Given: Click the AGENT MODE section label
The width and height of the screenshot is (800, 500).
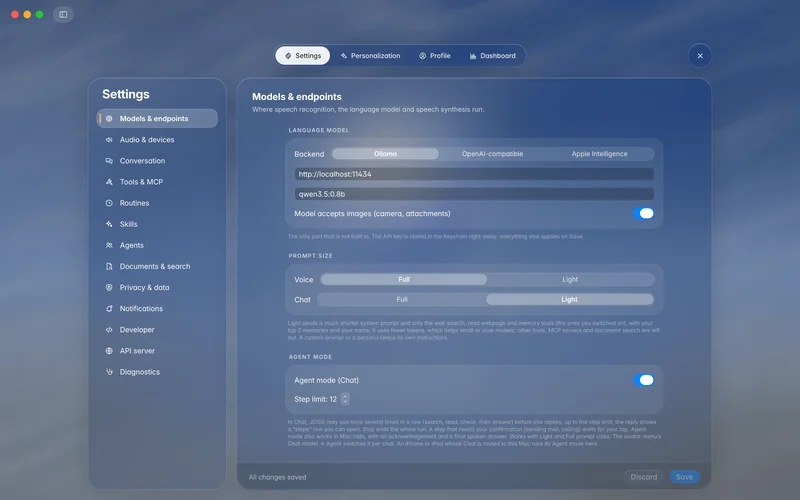Looking at the screenshot, I should pyautogui.click(x=310, y=357).
